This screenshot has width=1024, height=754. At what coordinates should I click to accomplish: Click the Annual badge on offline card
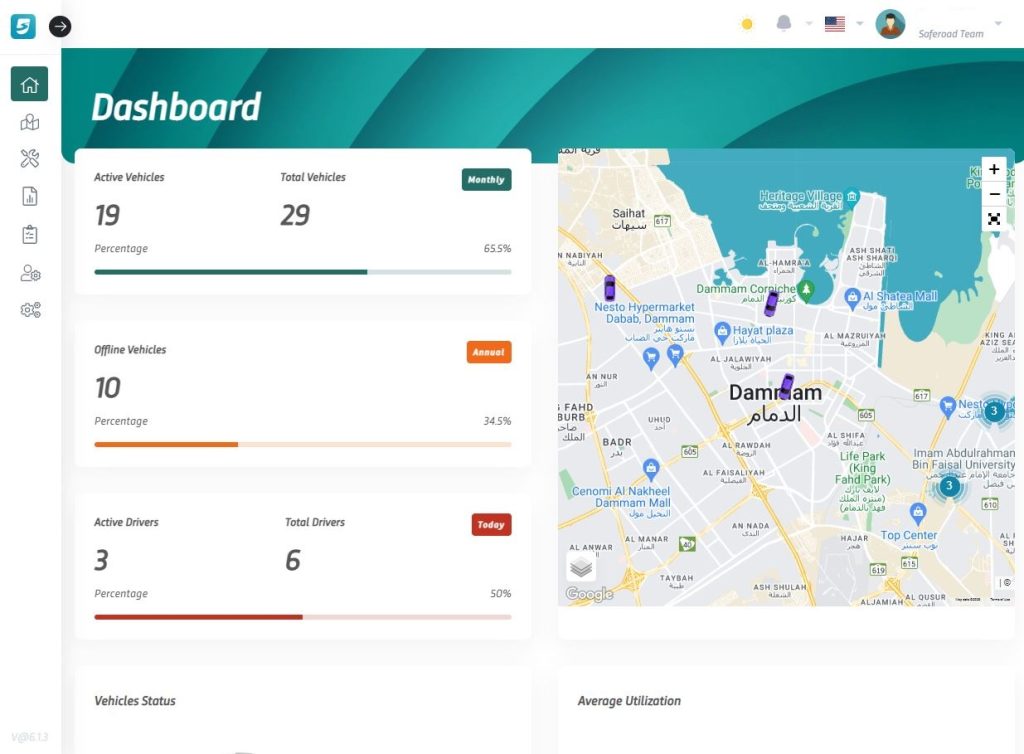coord(488,352)
